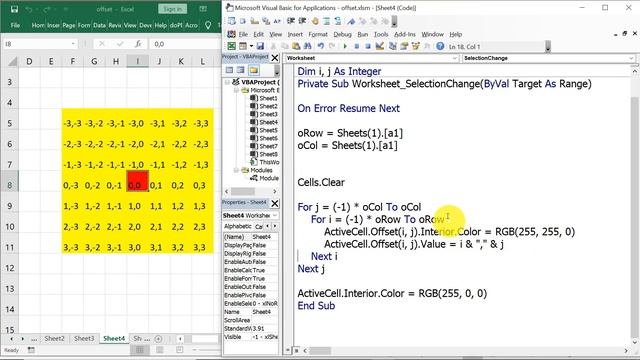Viewport: 640px width, 360px height.
Task: Click the Toggle Folders icon in Project Explorer
Action: [254, 70]
